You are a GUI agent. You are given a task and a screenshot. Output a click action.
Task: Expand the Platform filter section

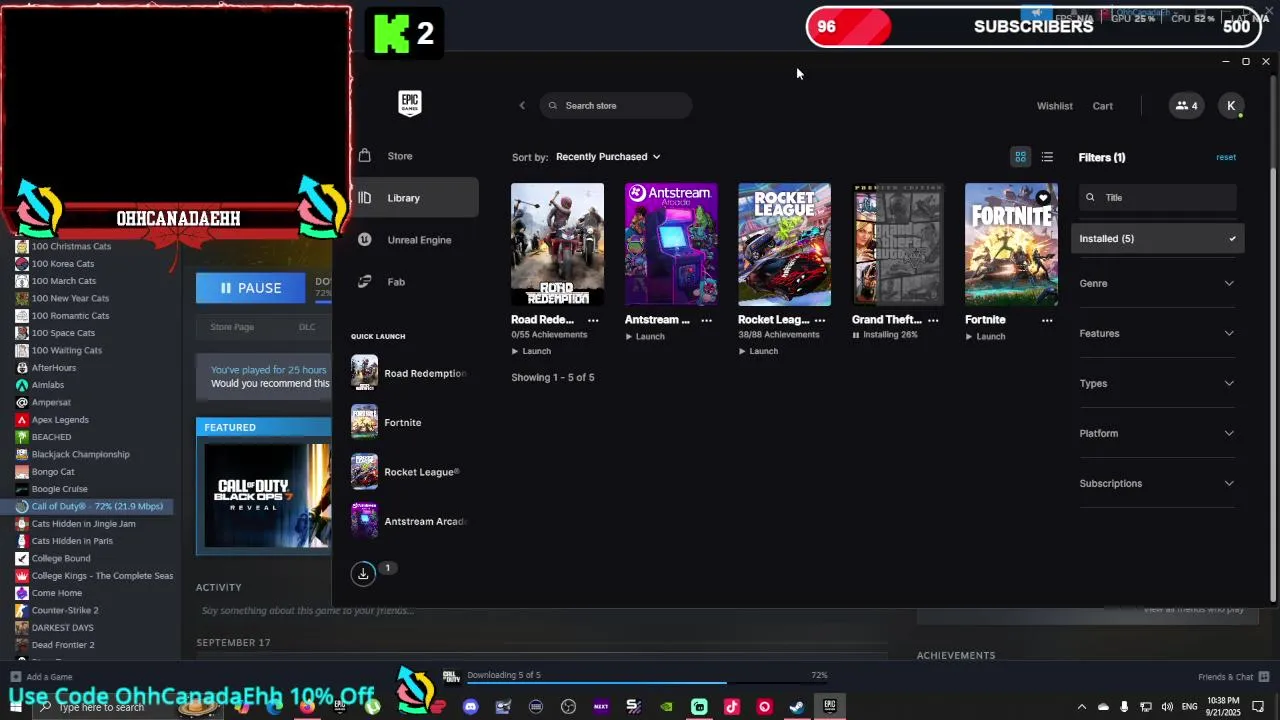tap(1157, 433)
